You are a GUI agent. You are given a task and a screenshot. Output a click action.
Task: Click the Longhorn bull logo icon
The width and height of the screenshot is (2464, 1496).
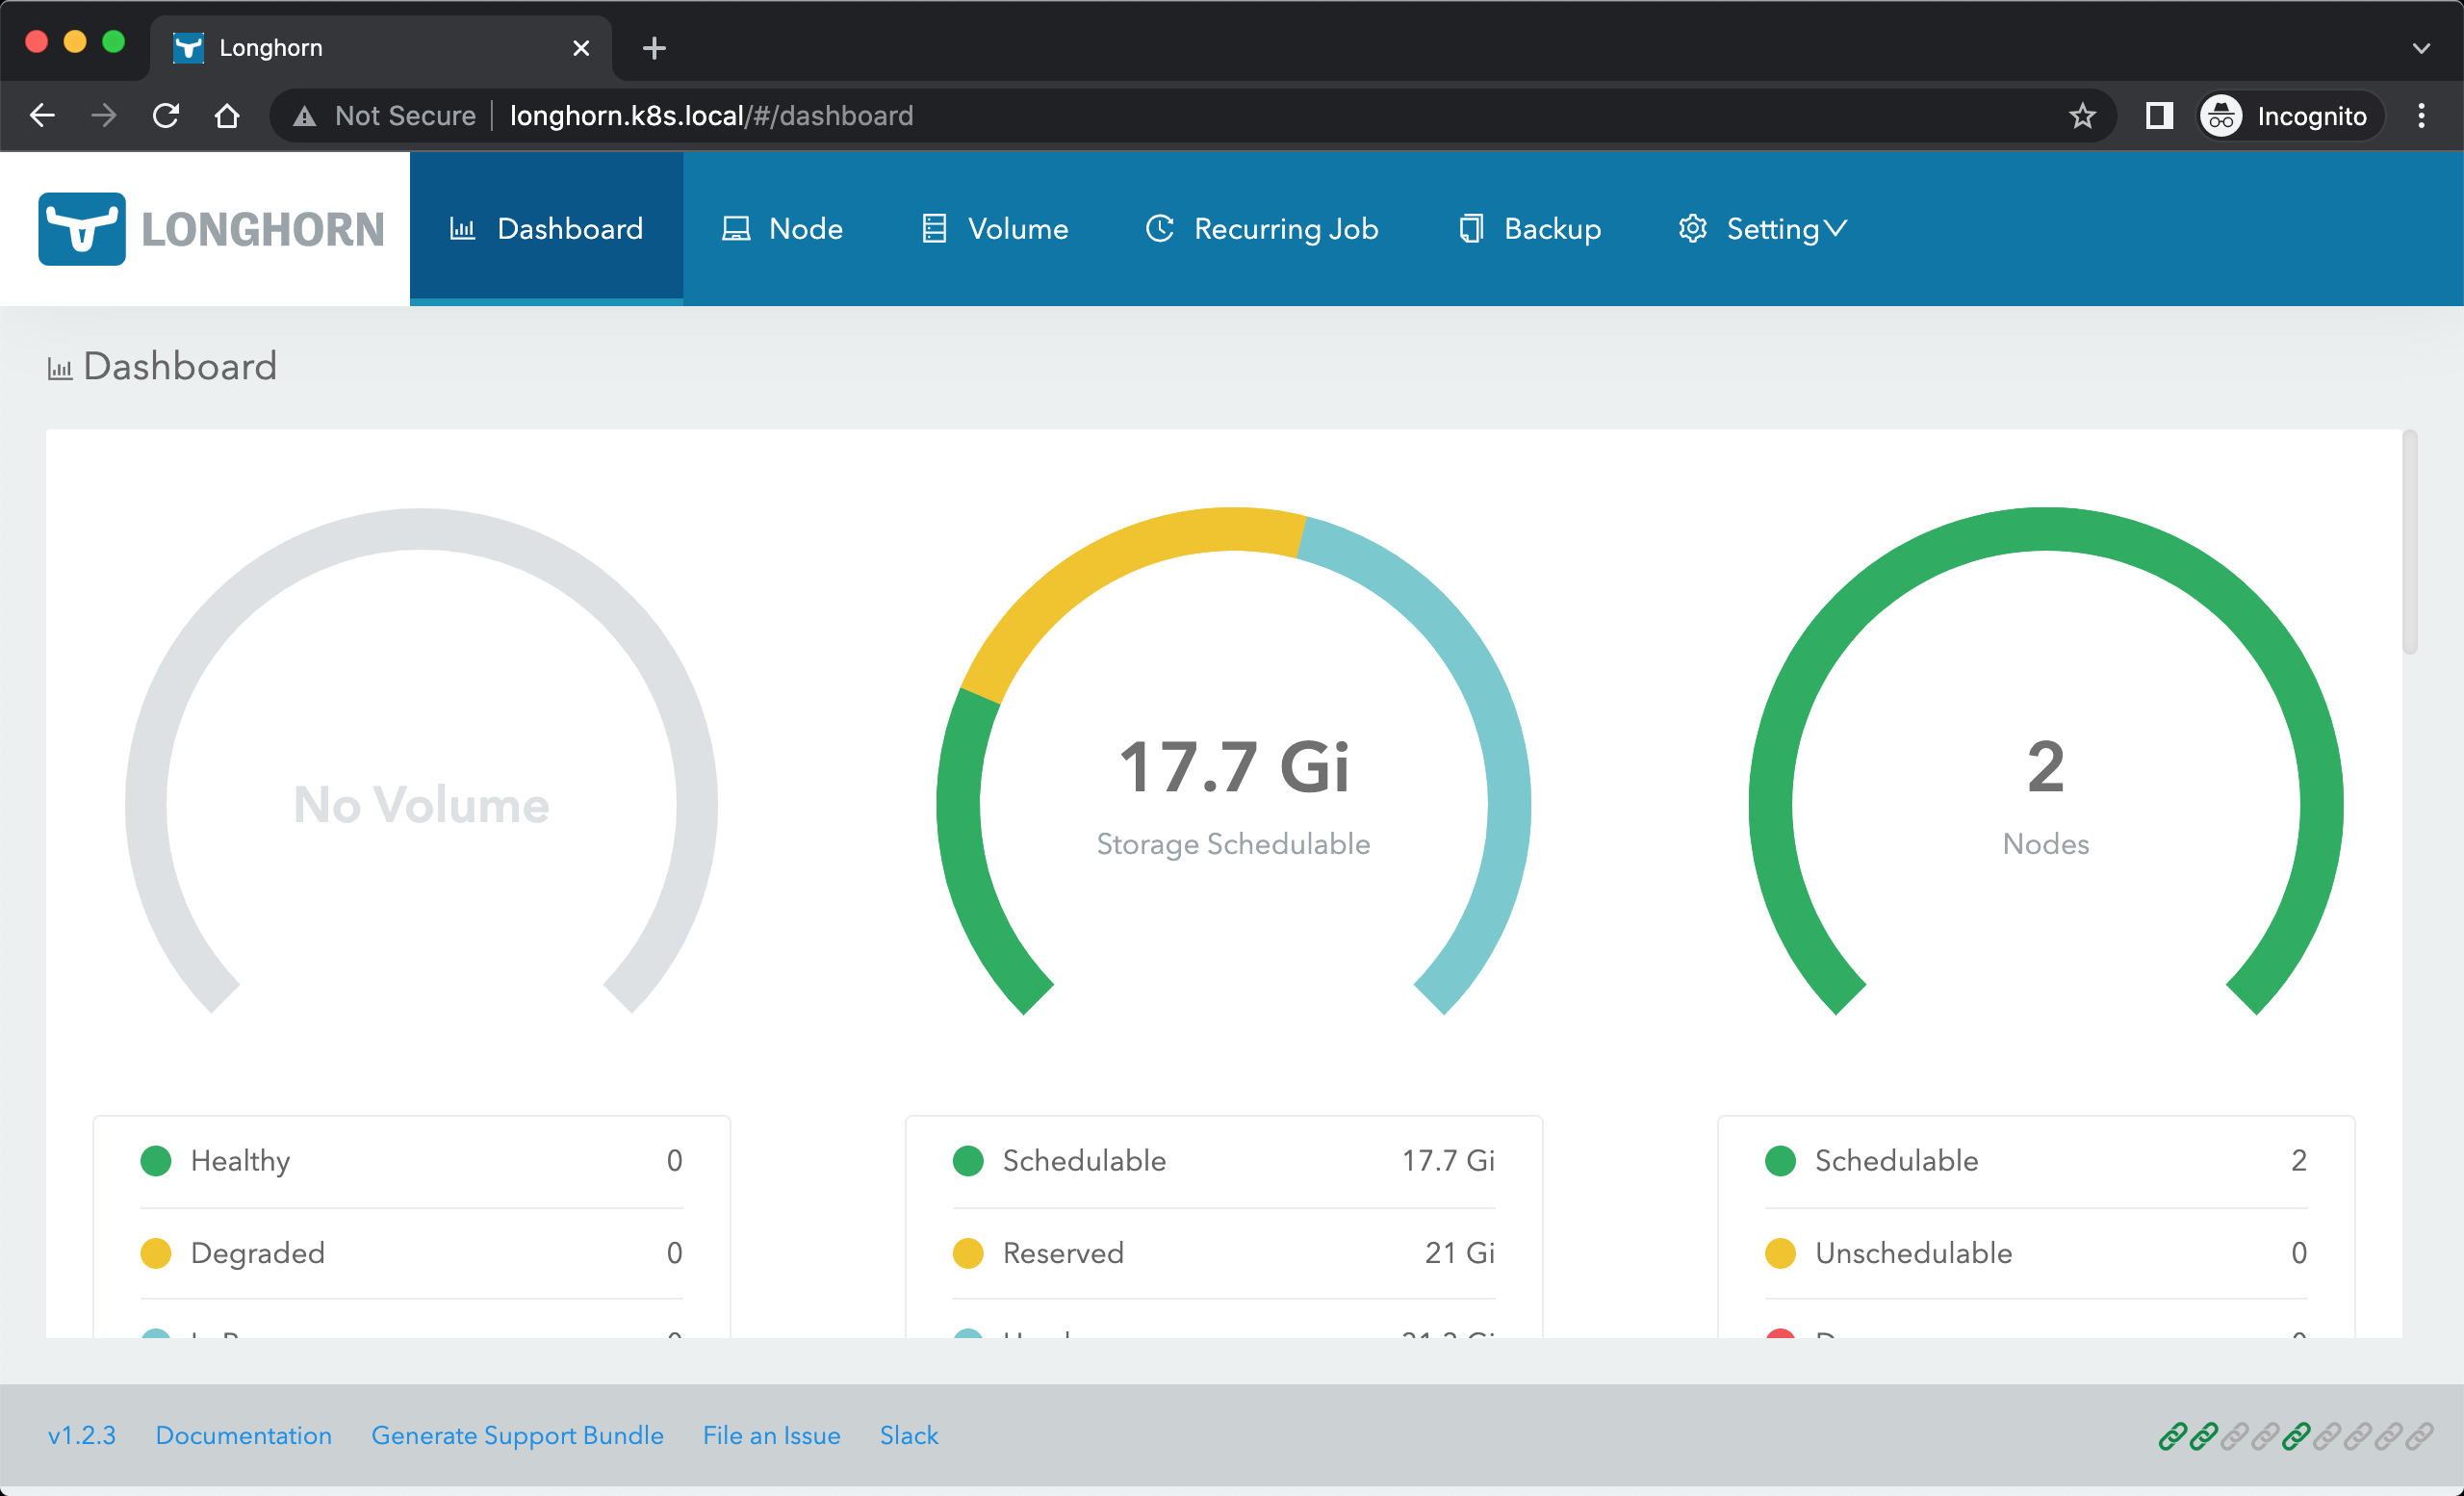click(x=82, y=229)
